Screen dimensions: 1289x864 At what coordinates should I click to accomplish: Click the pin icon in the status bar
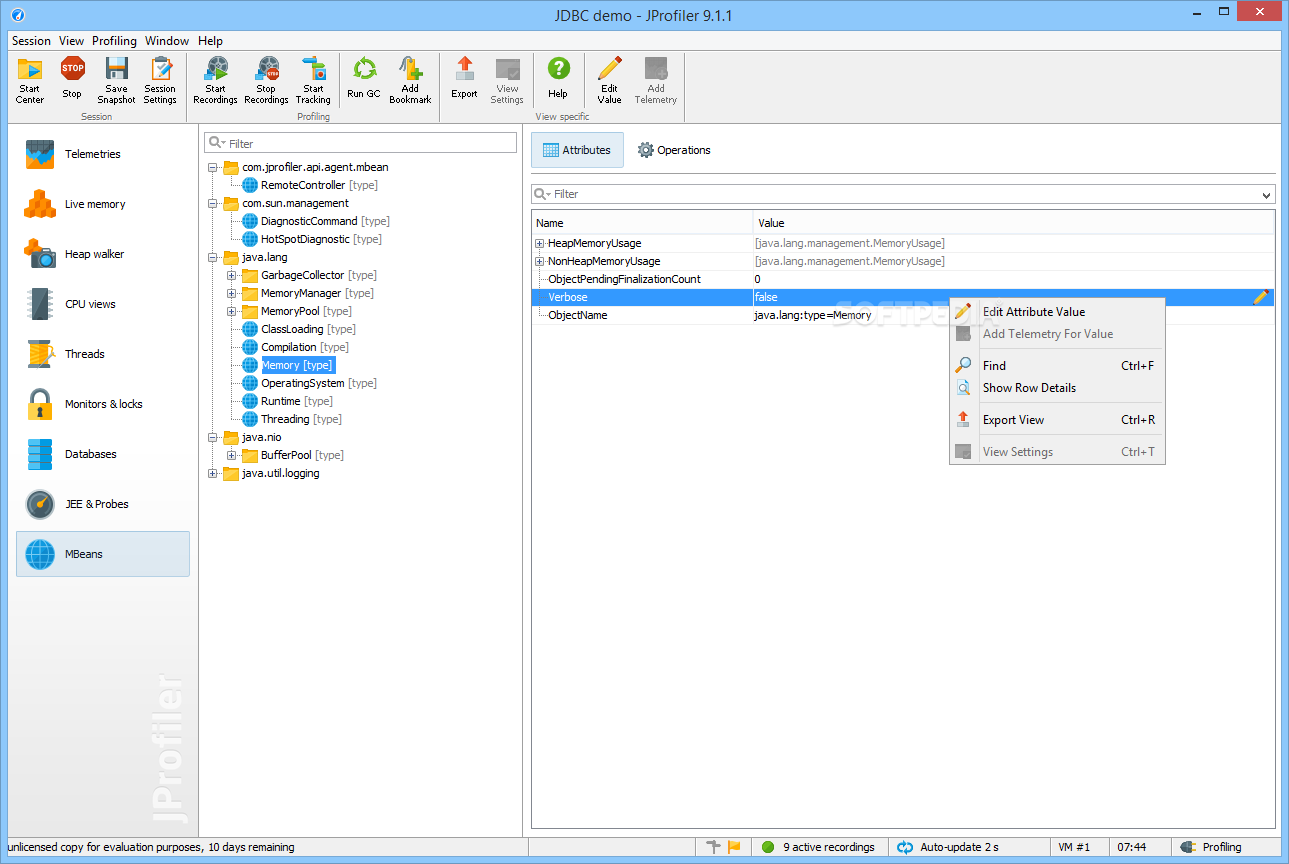pos(713,847)
